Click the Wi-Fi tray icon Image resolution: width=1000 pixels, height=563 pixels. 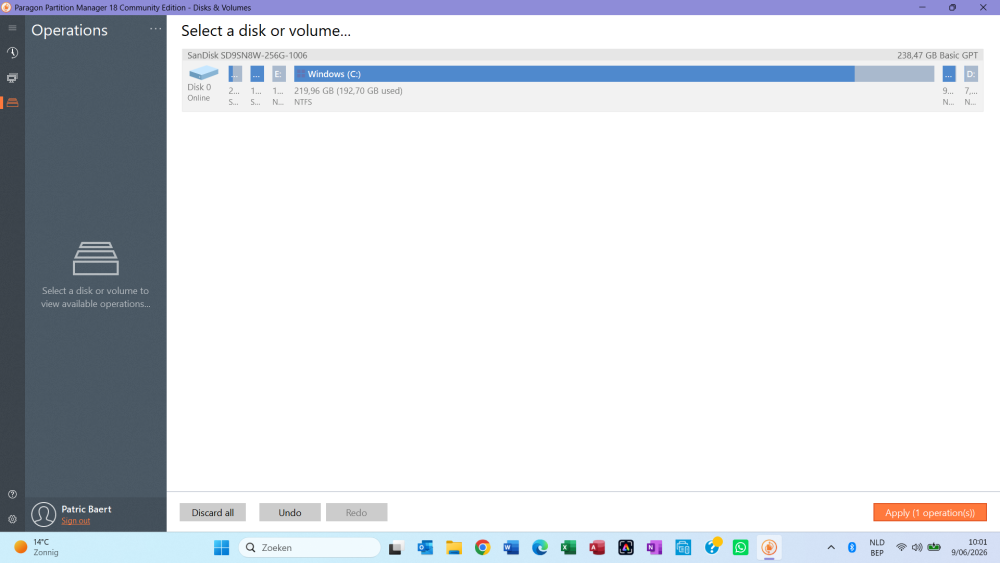click(x=901, y=547)
